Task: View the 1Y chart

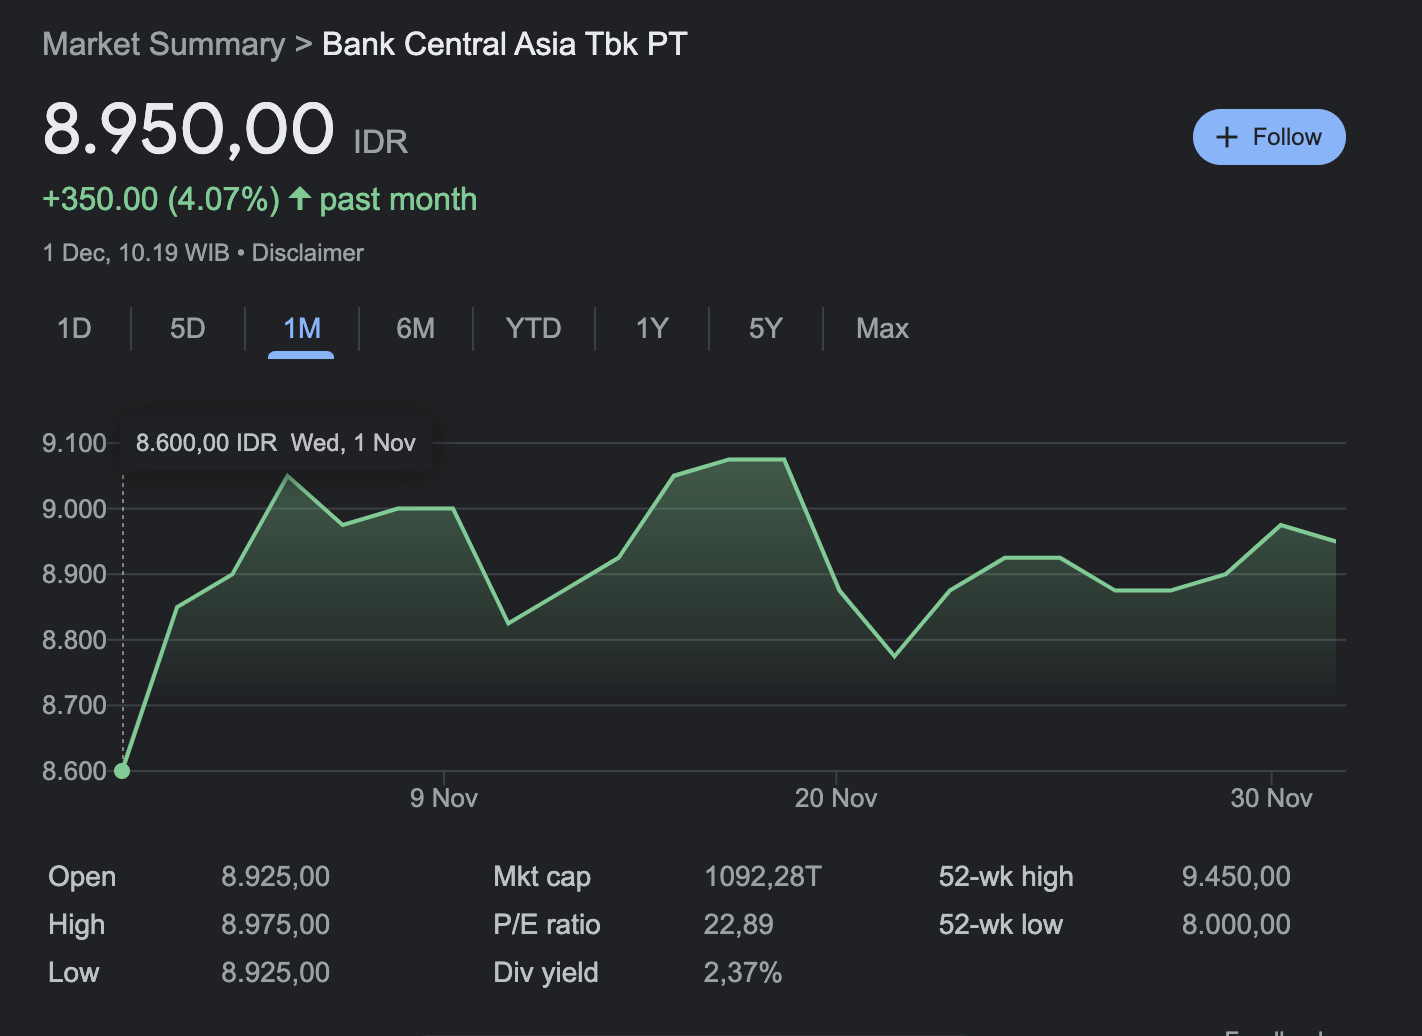Action: pyautogui.click(x=651, y=328)
